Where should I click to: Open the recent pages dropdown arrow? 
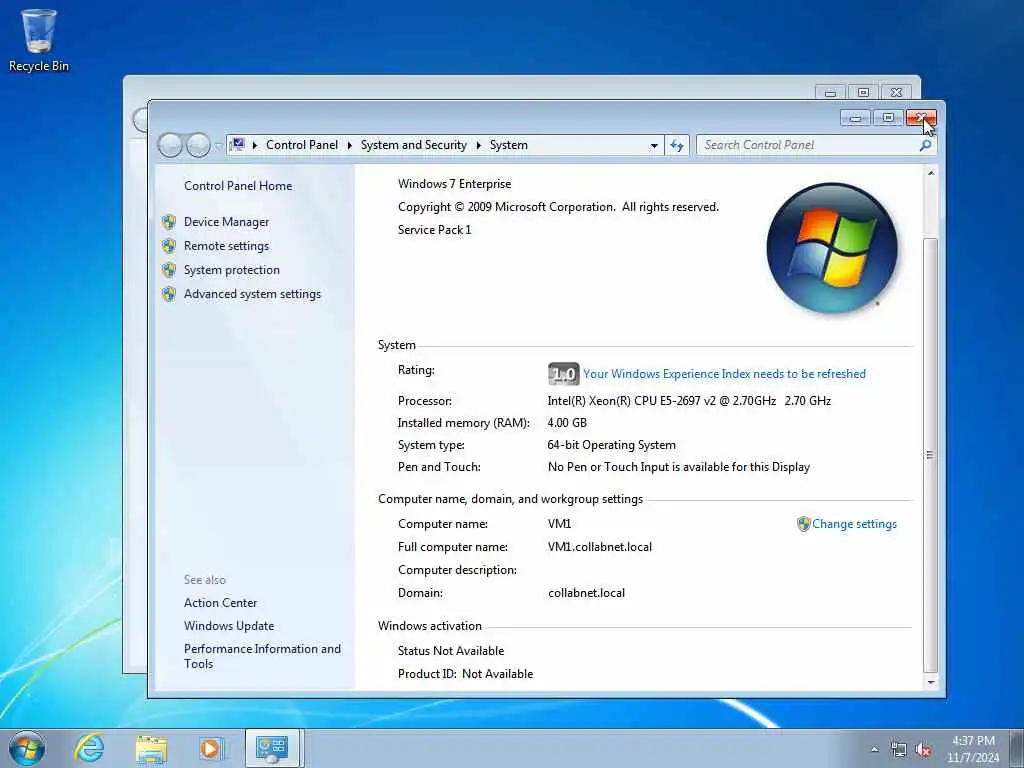218,146
